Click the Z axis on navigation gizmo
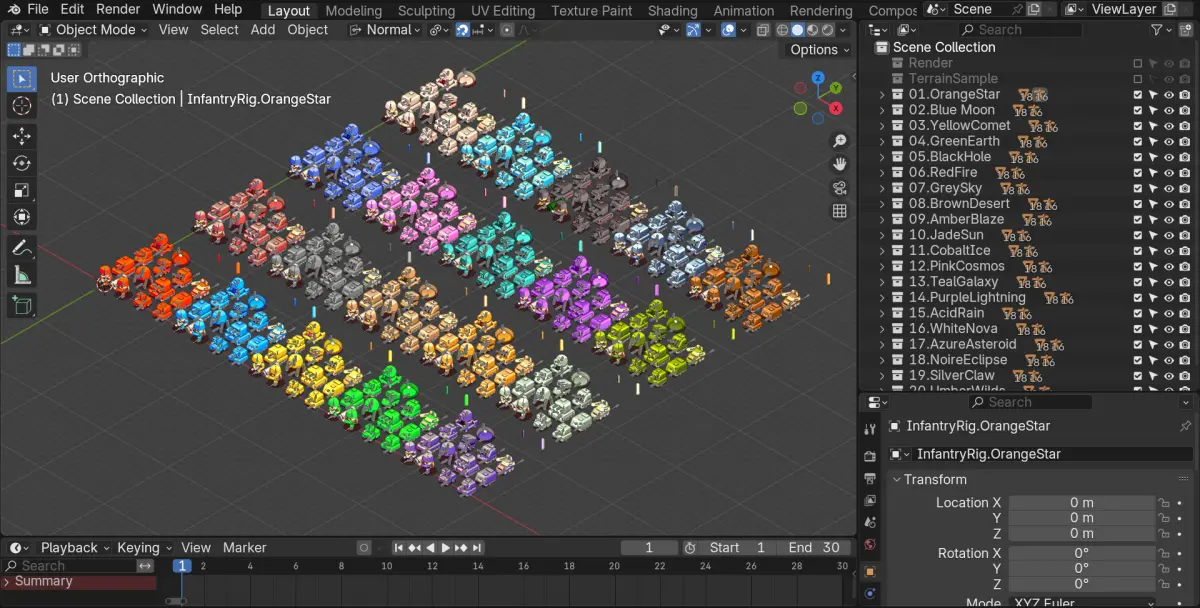The height and width of the screenshot is (608, 1200). (818, 76)
